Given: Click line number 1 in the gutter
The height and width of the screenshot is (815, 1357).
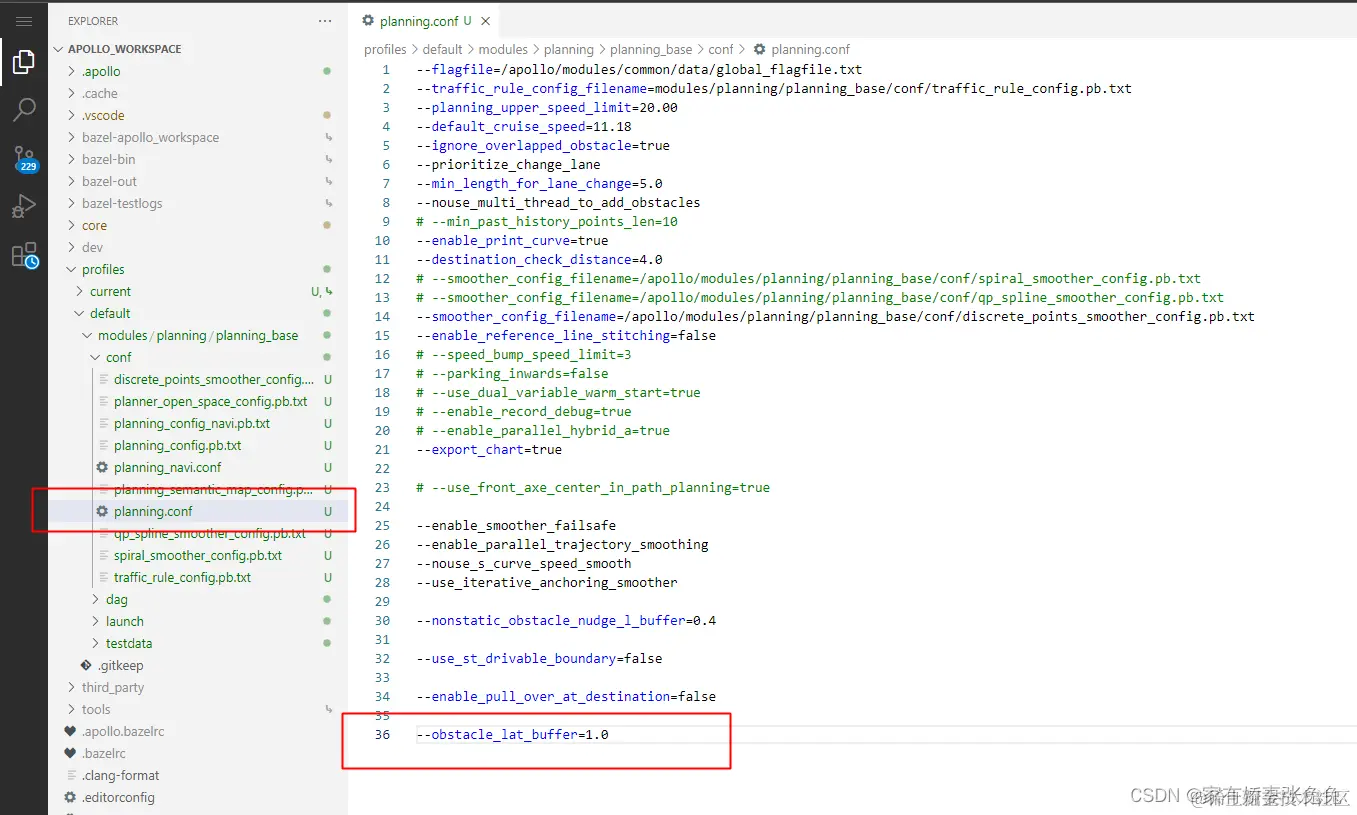Looking at the screenshot, I should 386,69.
